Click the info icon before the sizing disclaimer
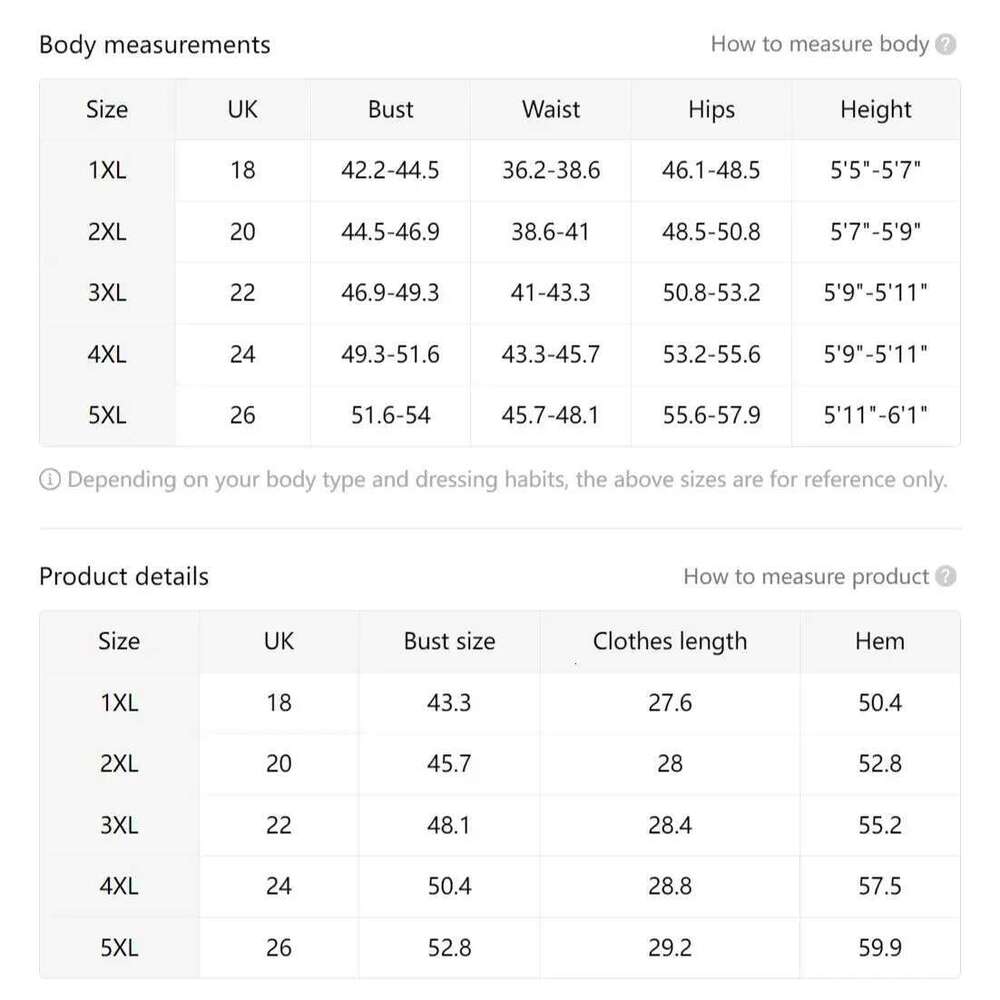Image resolution: width=1000 pixels, height=1000 pixels. click(50, 481)
